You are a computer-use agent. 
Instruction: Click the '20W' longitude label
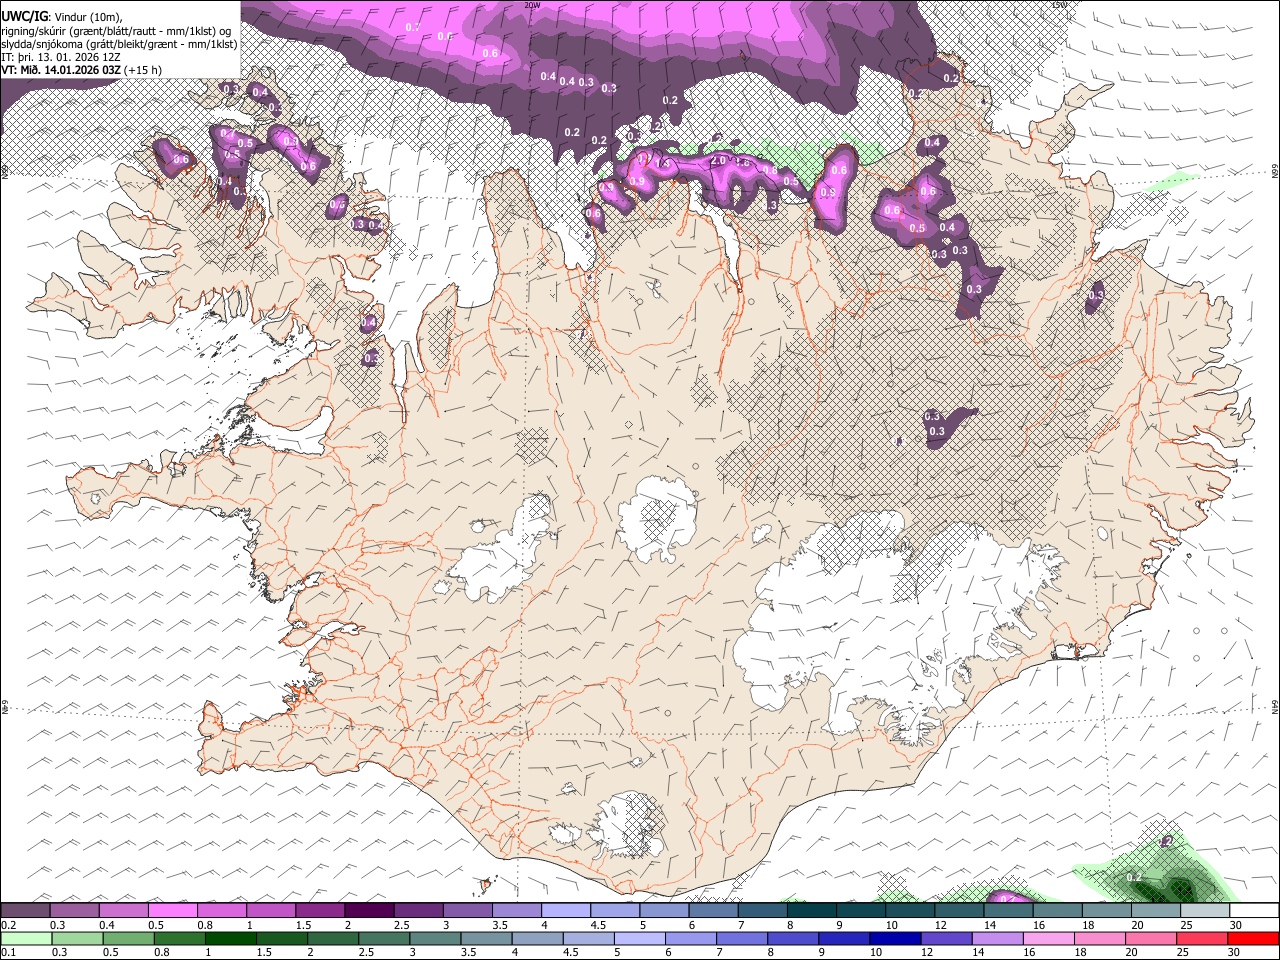tap(533, 5)
